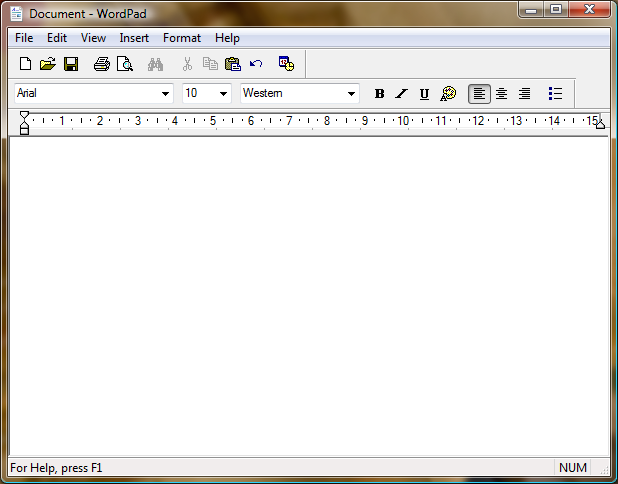This screenshot has width=618, height=484.
Task: Open the Format menu
Action: coord(182,38)
